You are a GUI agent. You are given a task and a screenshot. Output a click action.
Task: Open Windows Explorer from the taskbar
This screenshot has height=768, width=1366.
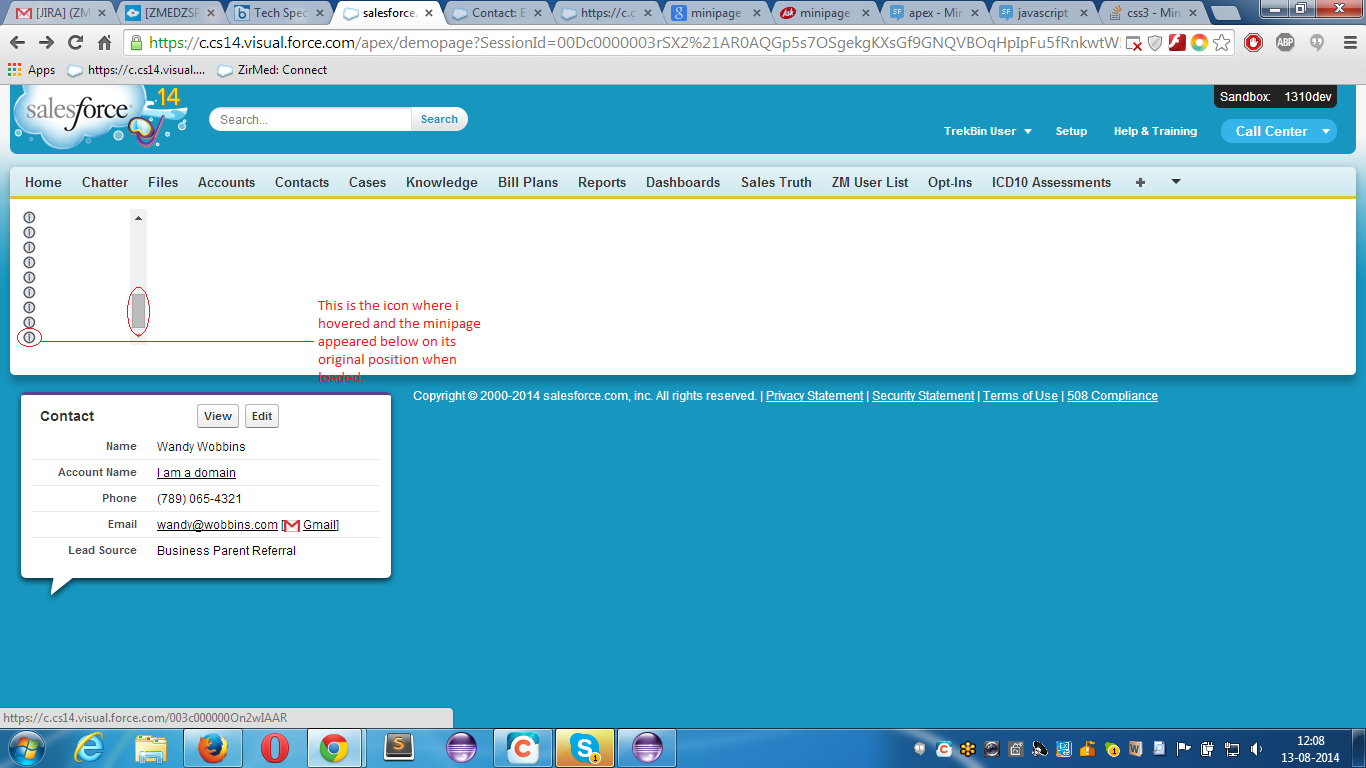151,748
